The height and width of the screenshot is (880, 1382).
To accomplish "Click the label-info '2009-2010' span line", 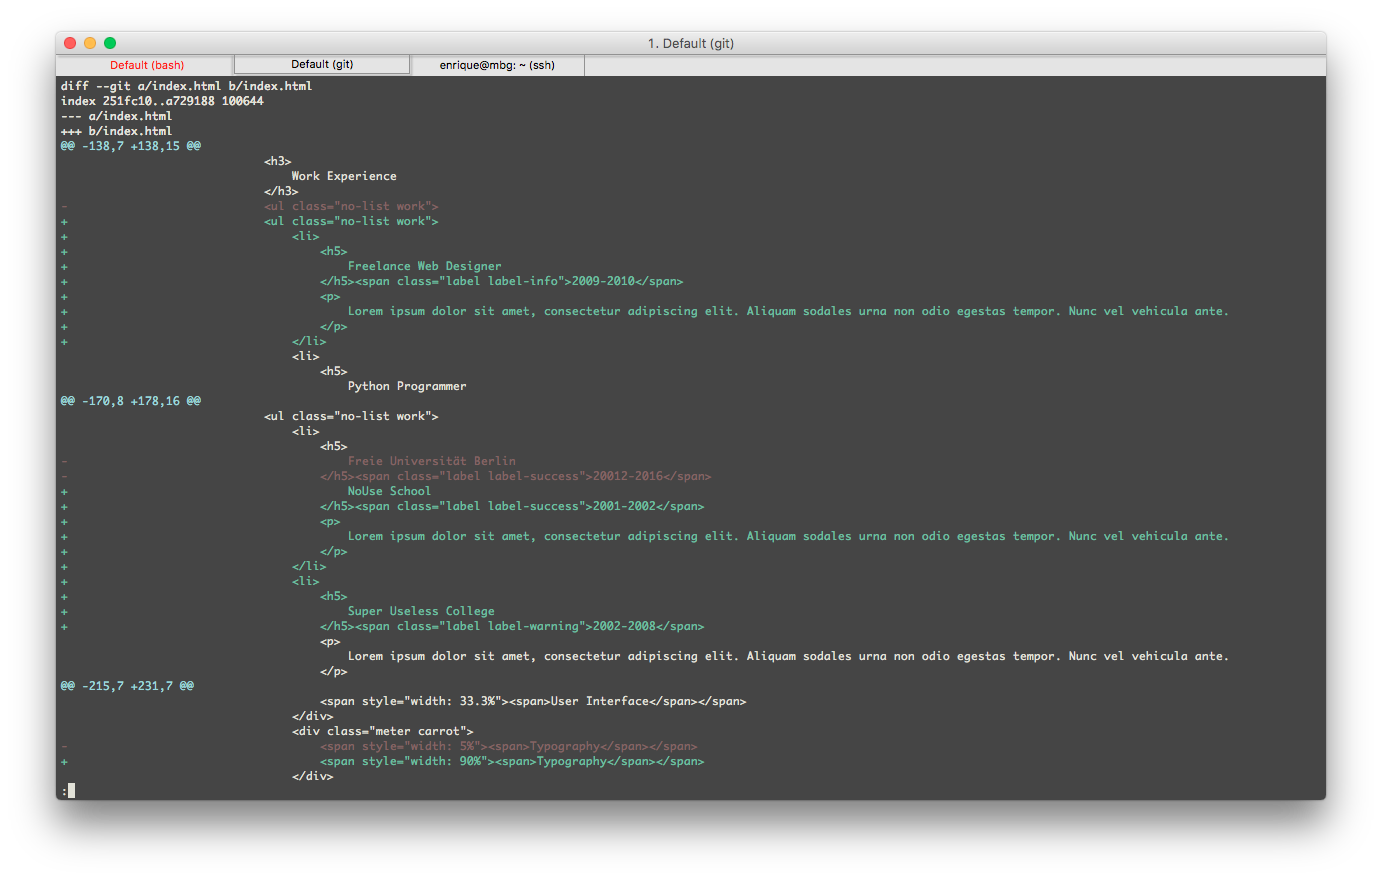I will (502, 281).
